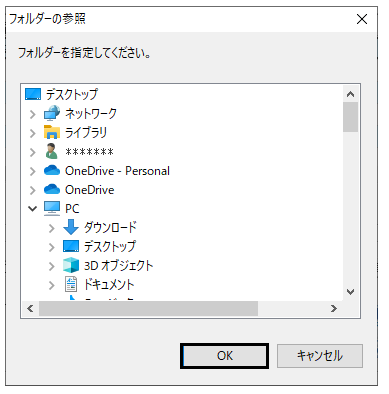This screenshot has width=389, height=394.
Task: Click the blue download arrow icon
Action: click(x=71, y=227)
